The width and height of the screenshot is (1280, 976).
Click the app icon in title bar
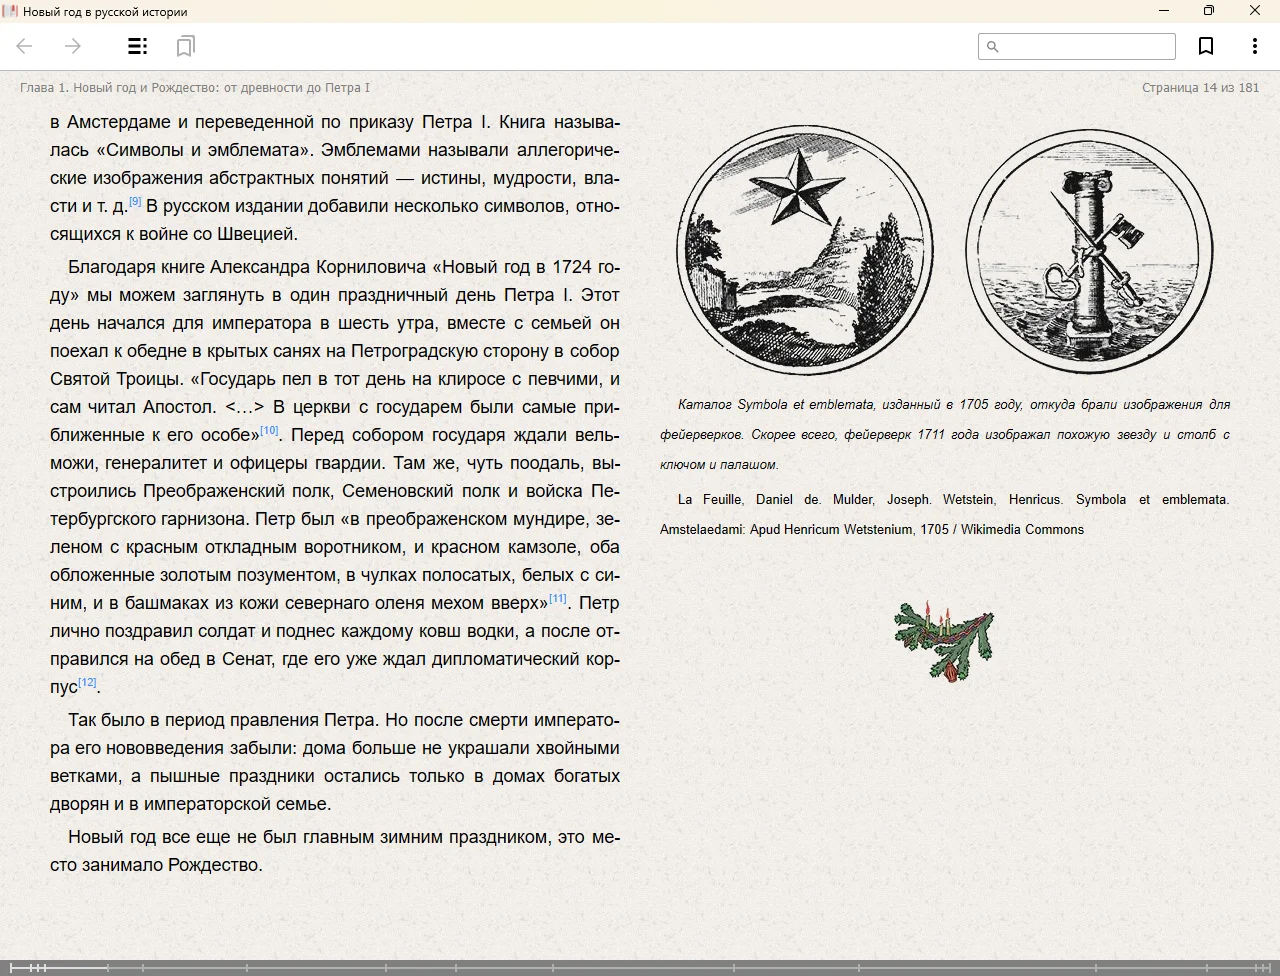pyautogui.click(x=11, y=11)
